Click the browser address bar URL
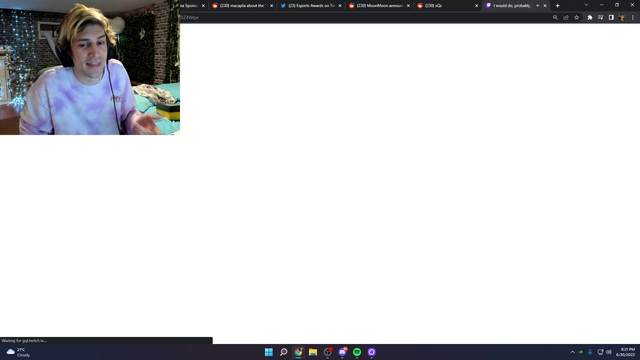 point(189,18)
